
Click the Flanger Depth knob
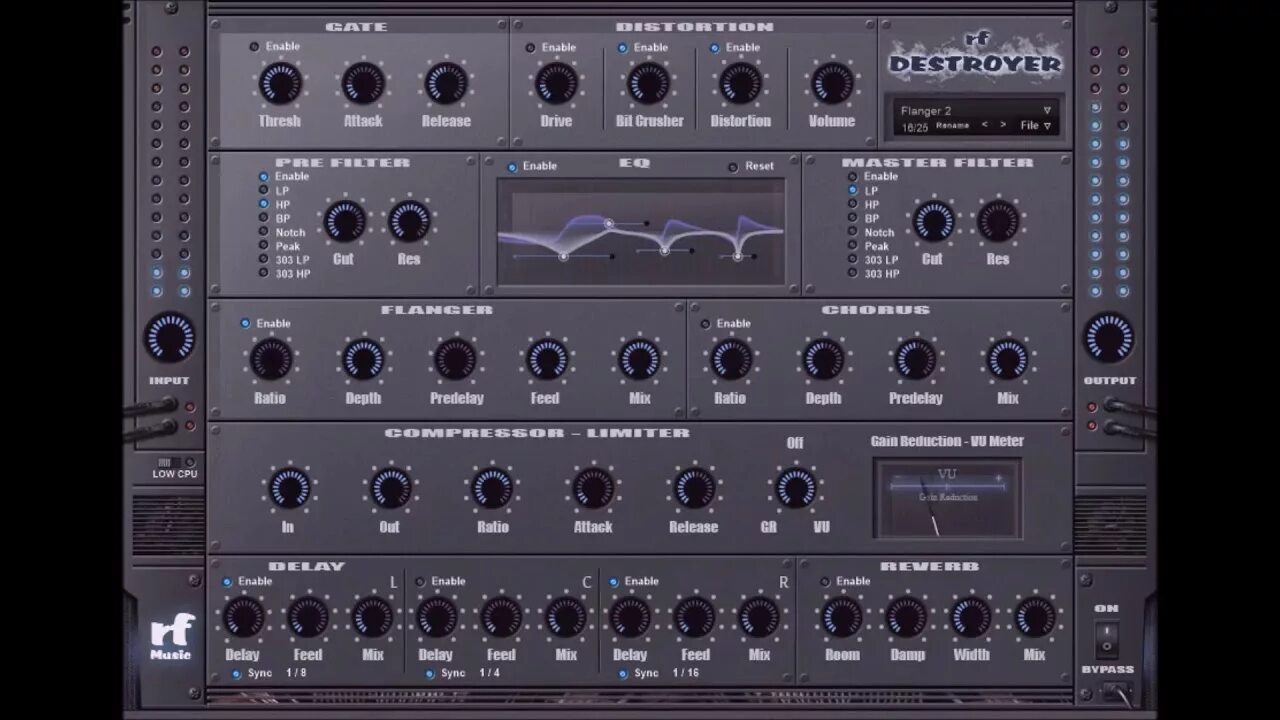pos(363,359)
